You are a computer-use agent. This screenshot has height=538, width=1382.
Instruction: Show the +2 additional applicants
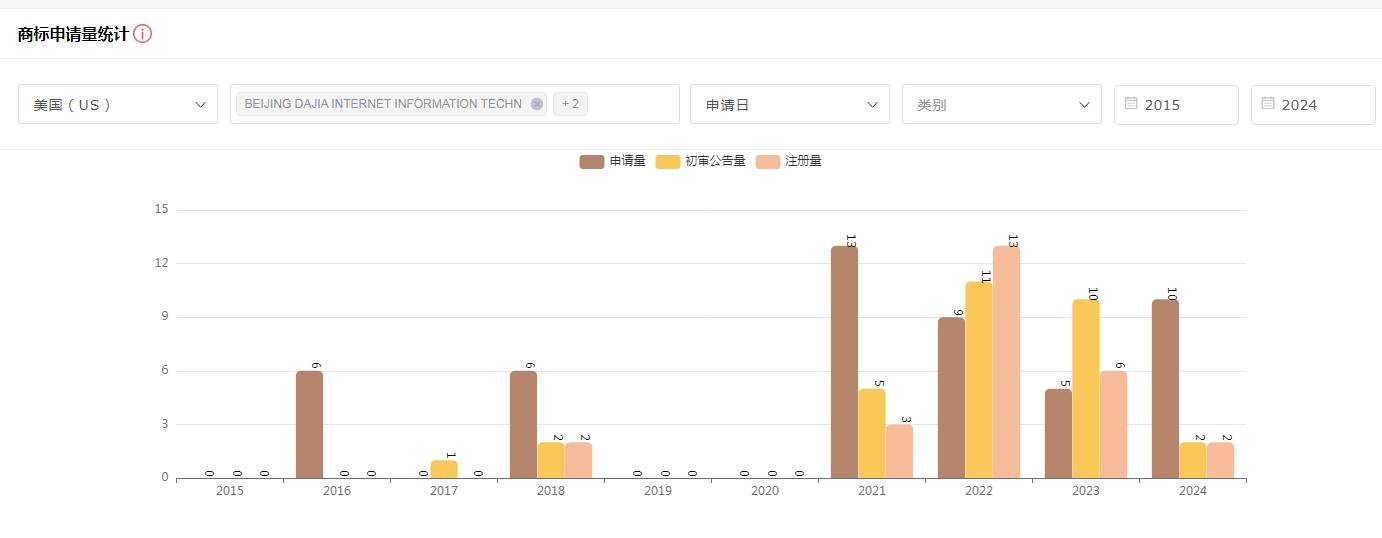[x=570, y=104]
